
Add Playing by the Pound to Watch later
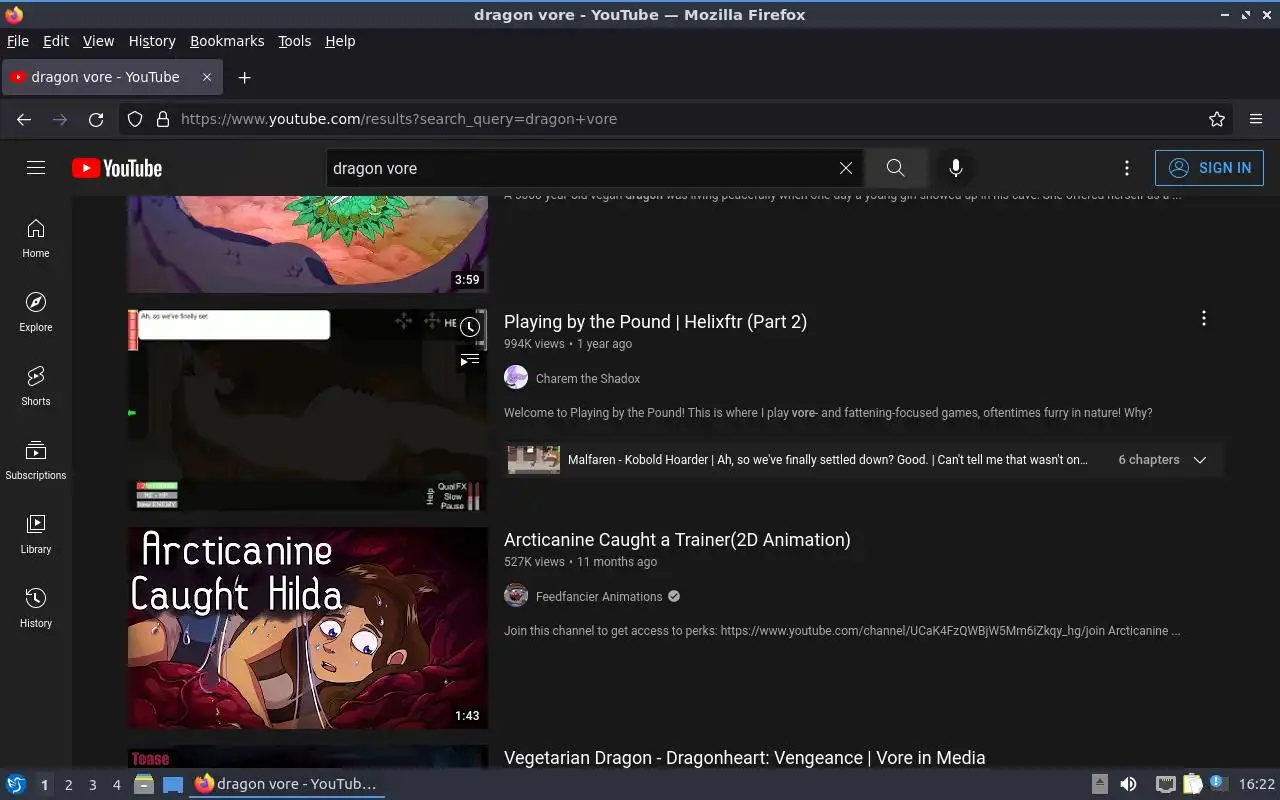[x=470, y=327]
